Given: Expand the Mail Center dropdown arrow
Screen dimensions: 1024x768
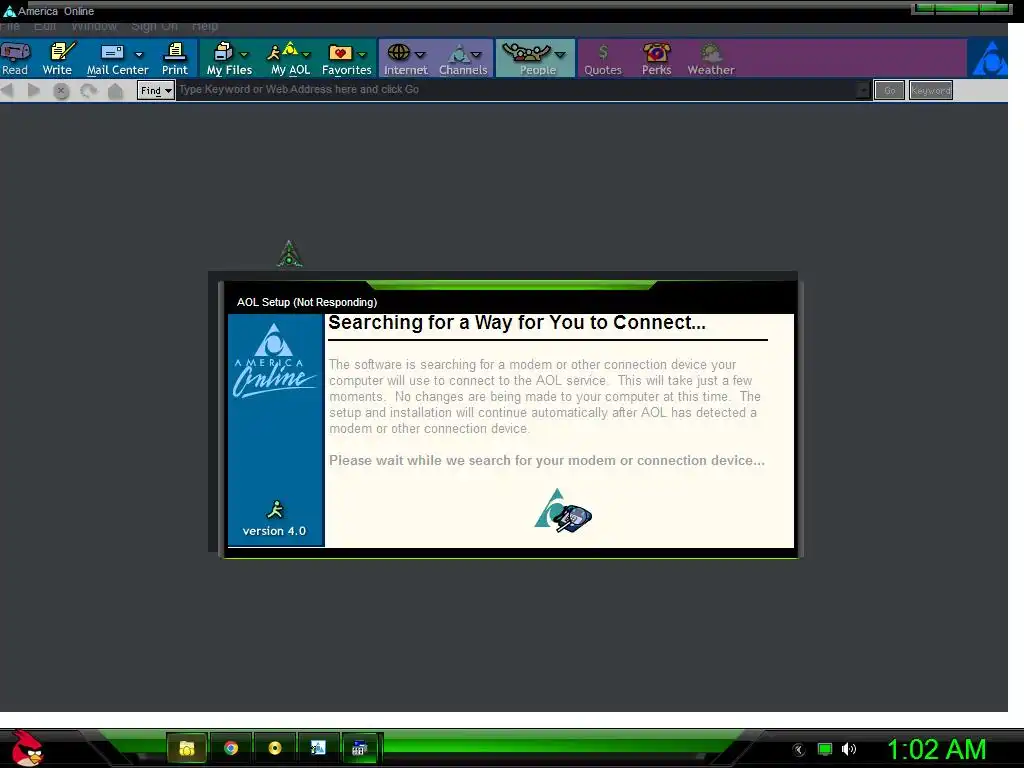Looking at the screenshot, I should [138, 55].
